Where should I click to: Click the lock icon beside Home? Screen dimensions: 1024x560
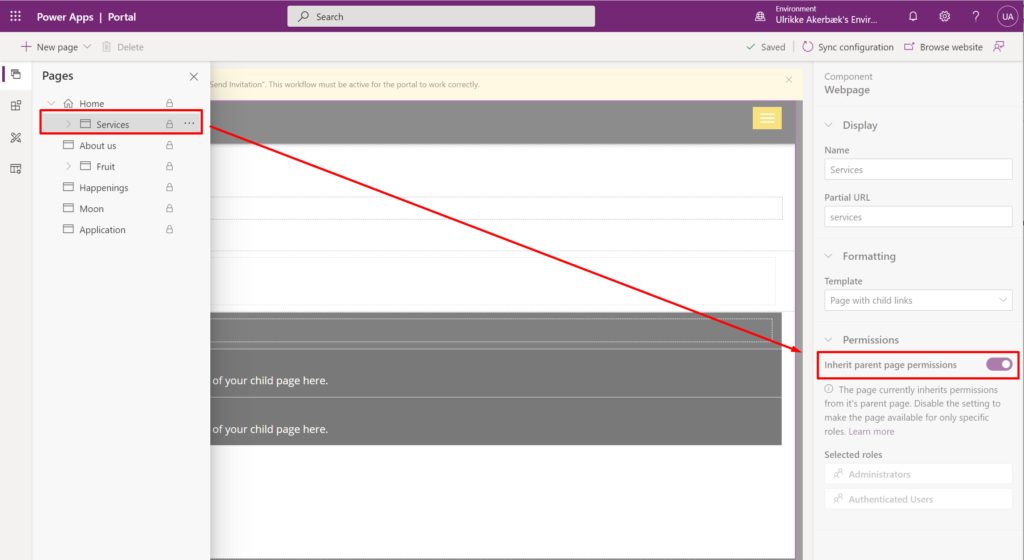pos(169,103)
